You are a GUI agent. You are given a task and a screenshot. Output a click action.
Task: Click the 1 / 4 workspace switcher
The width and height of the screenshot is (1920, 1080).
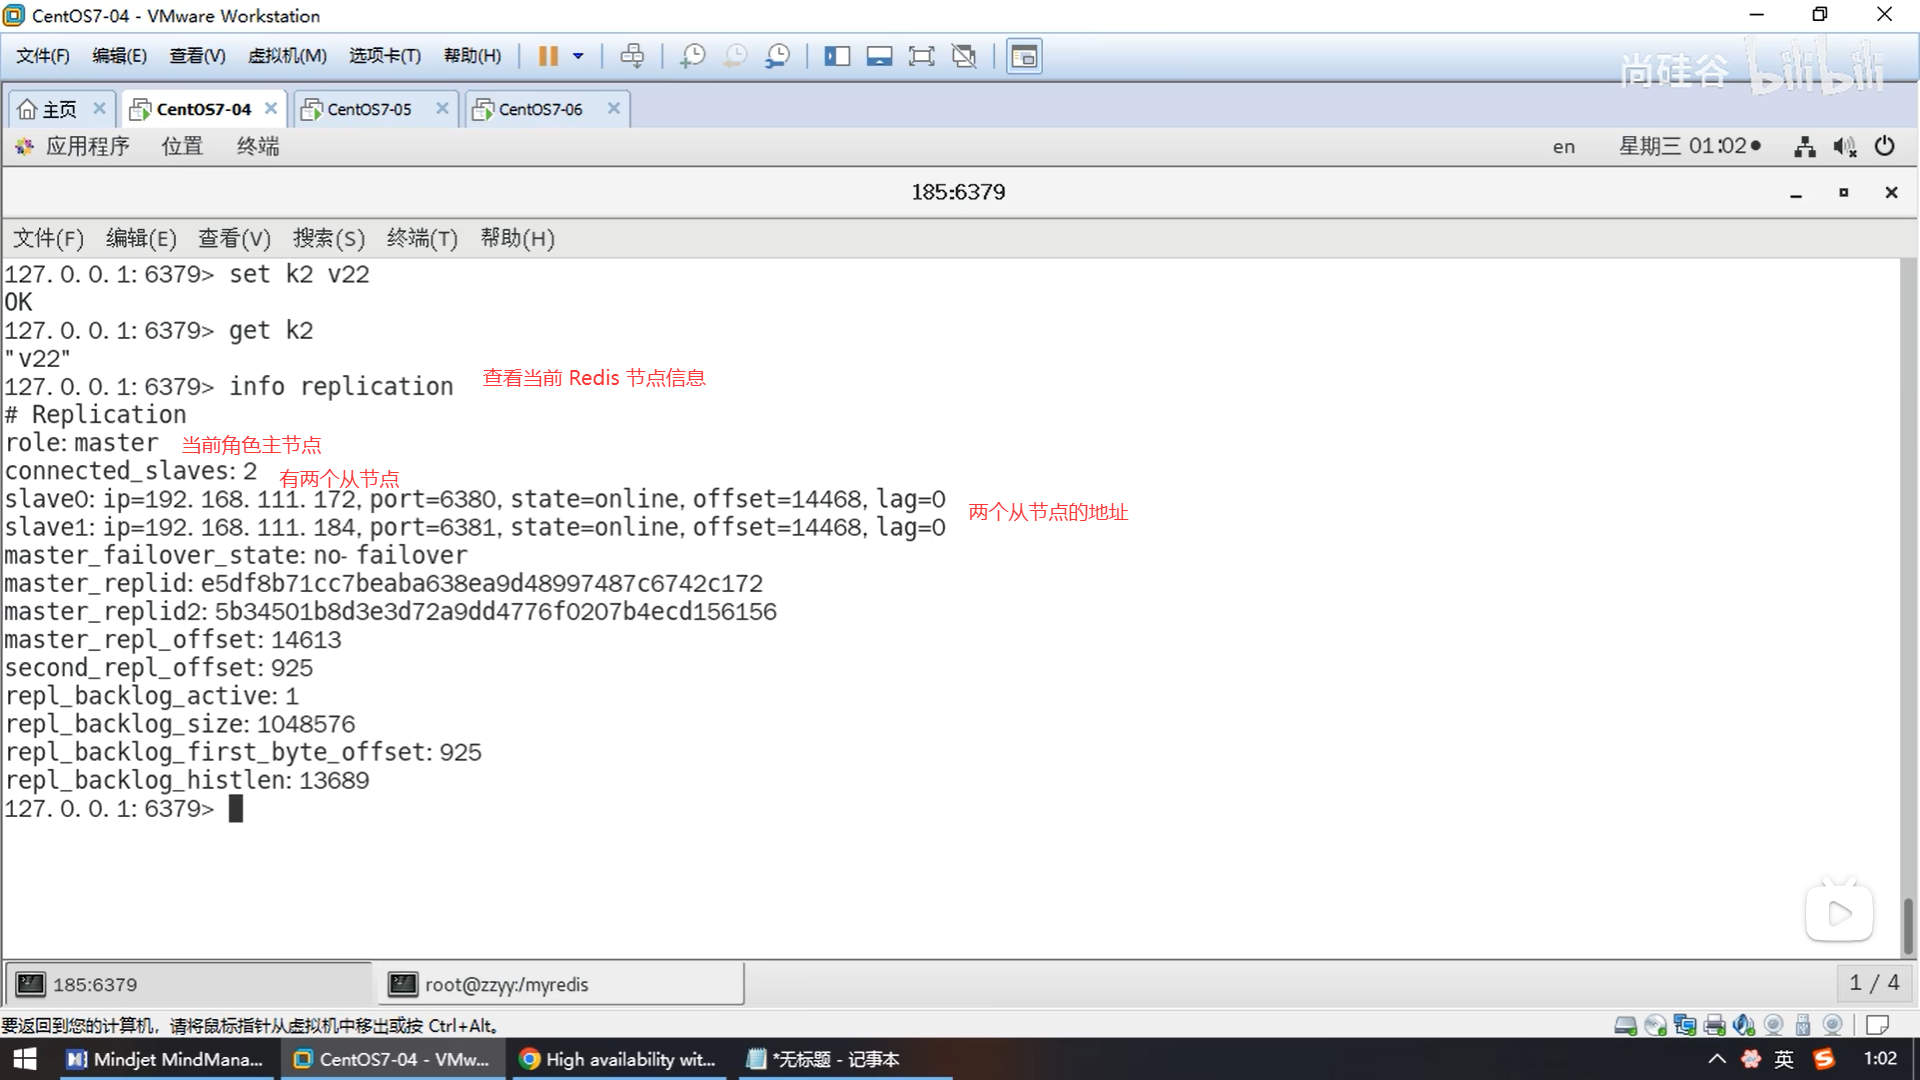point(1873,983)
